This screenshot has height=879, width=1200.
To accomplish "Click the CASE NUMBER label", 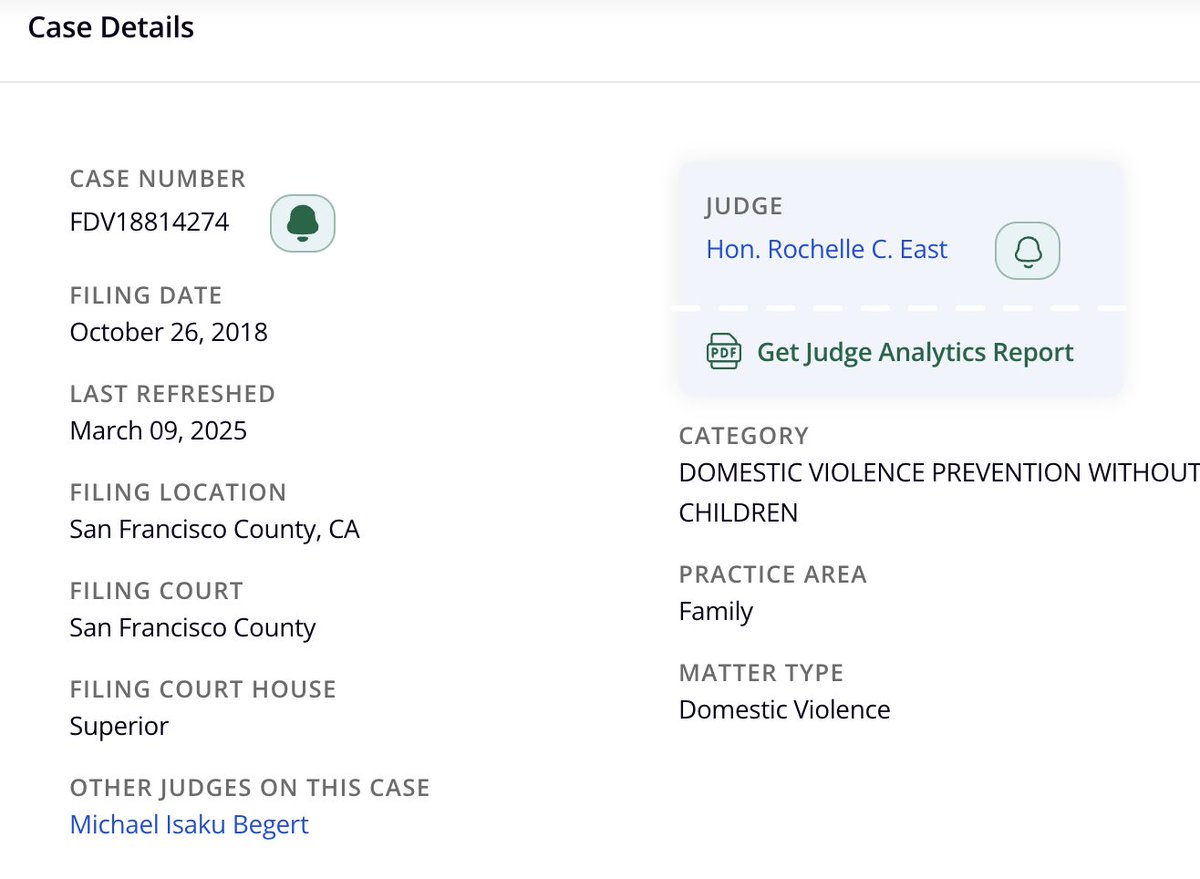I will [156, 178].
